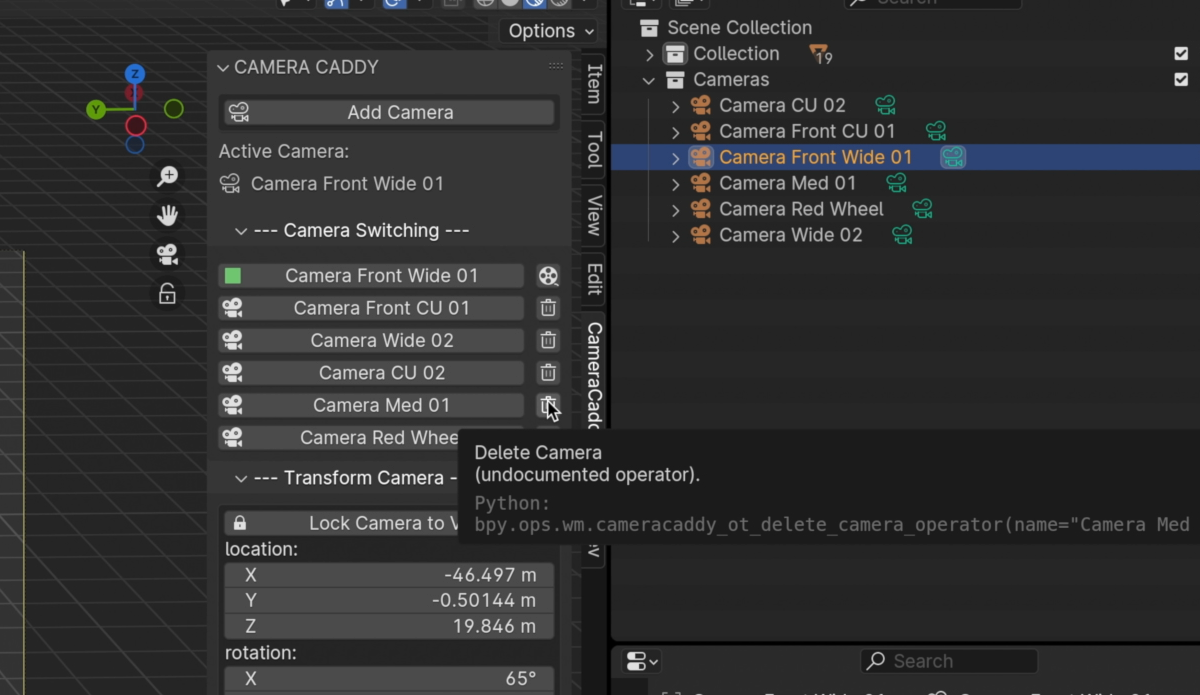The width and height of the screenshot is (1200, 695).
Task: Click the Search field in the lower editor
Action: click(x=949, y=661)
